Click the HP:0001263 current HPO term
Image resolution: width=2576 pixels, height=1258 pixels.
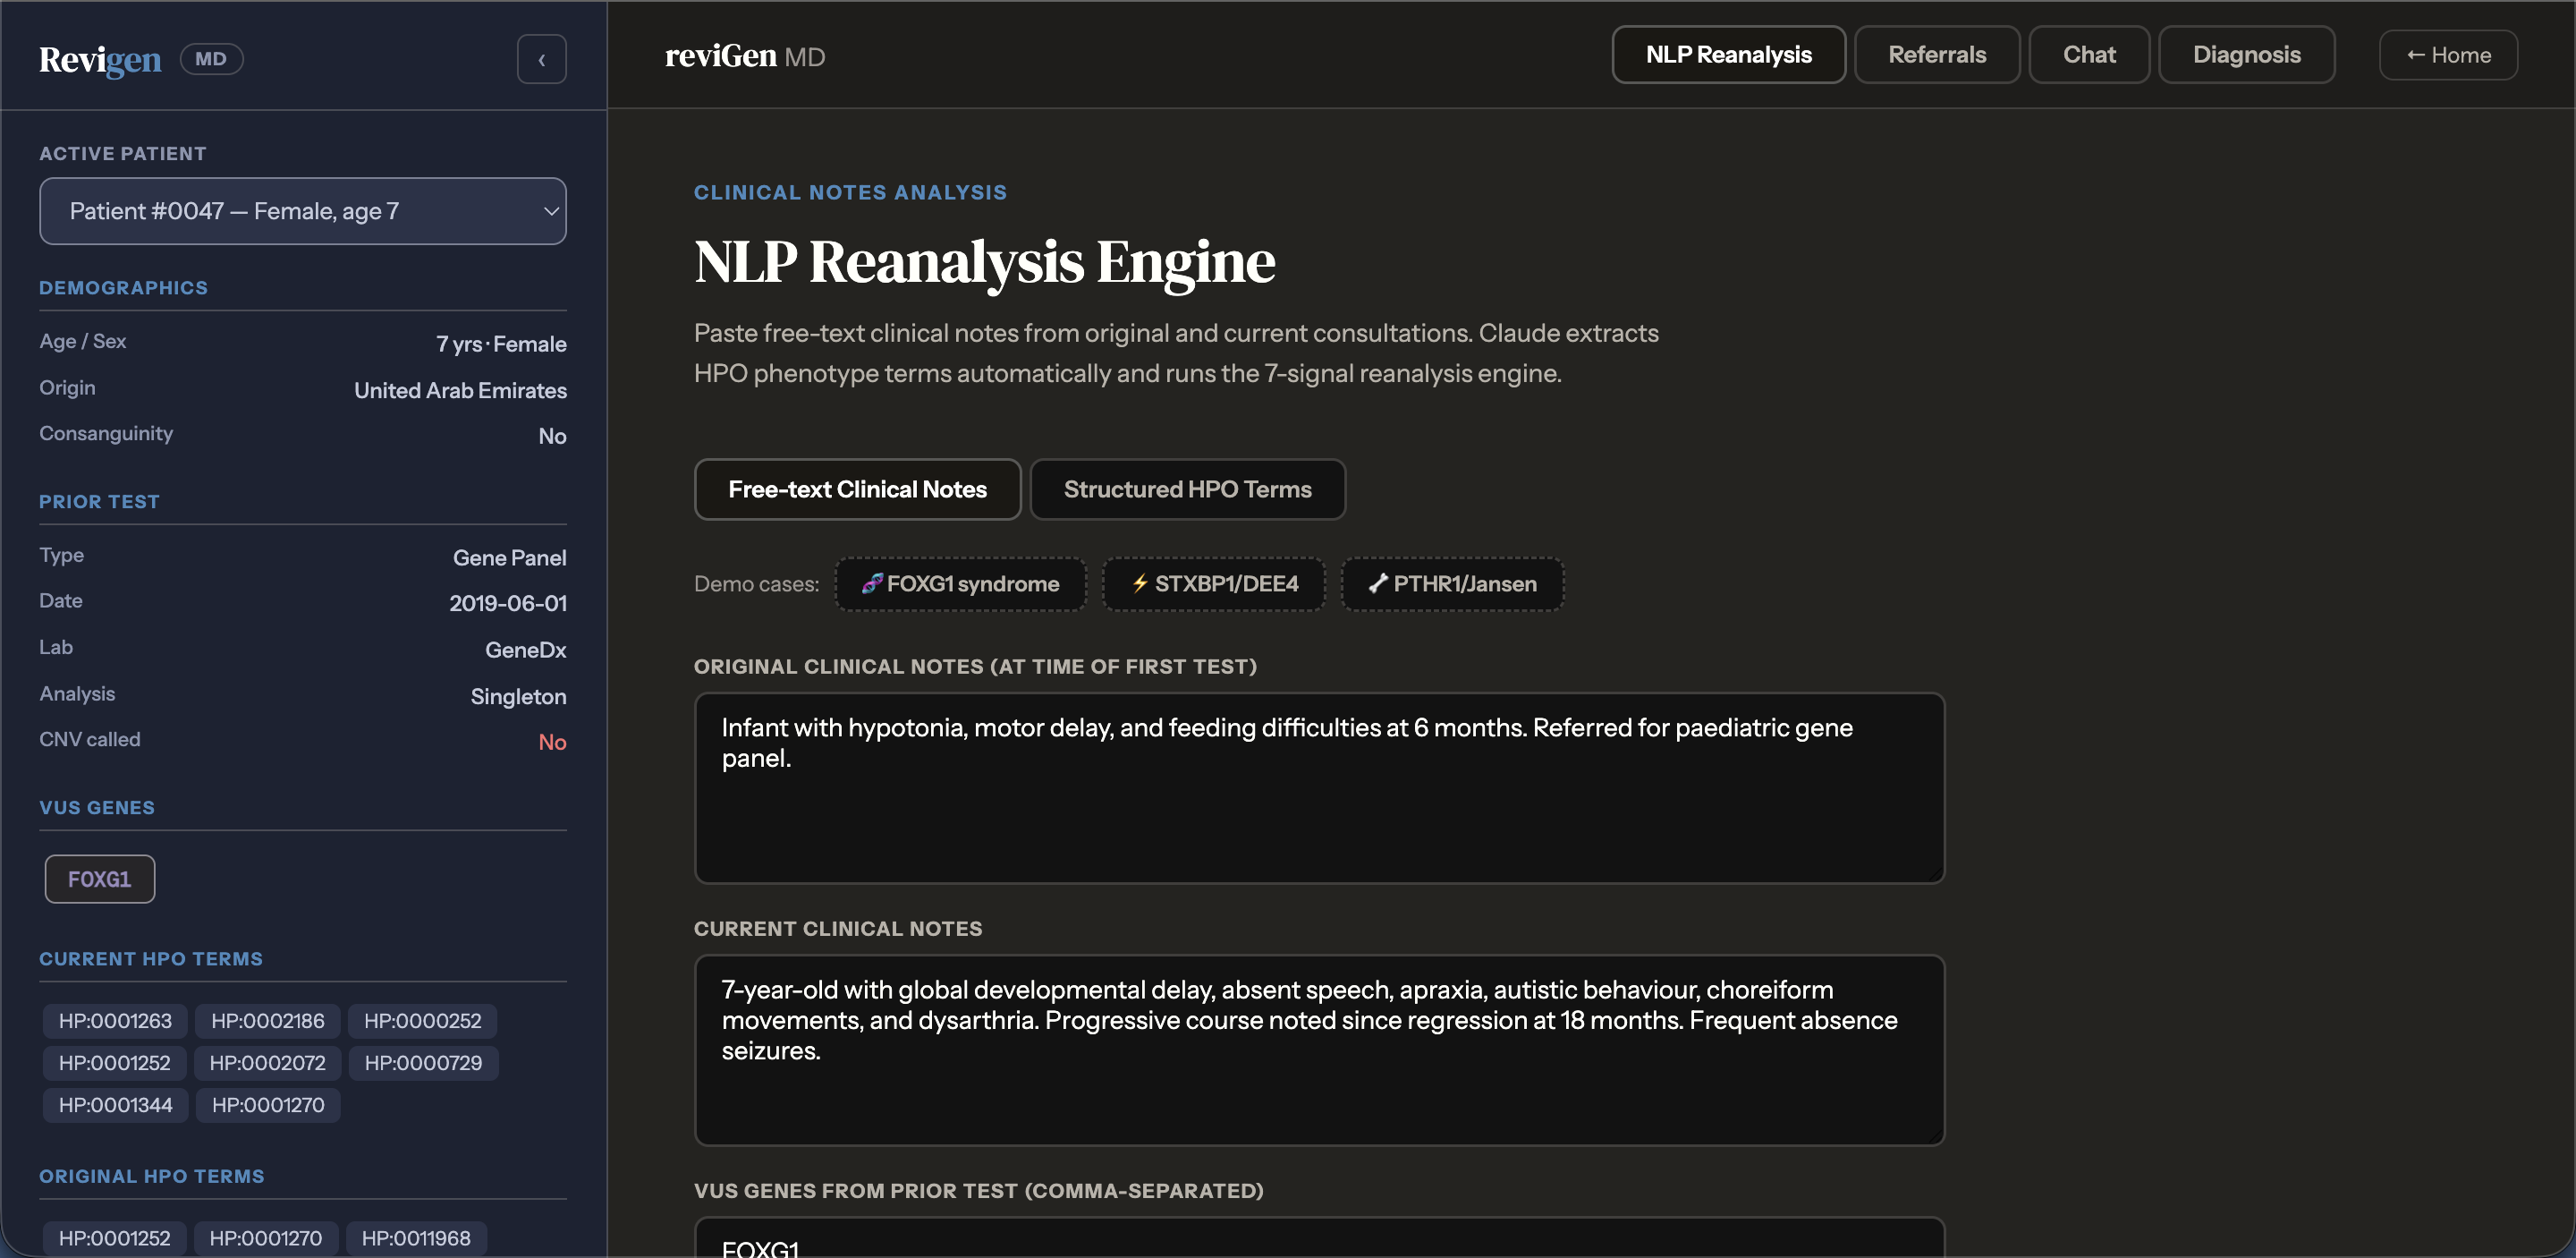(x=115, y=1021)
